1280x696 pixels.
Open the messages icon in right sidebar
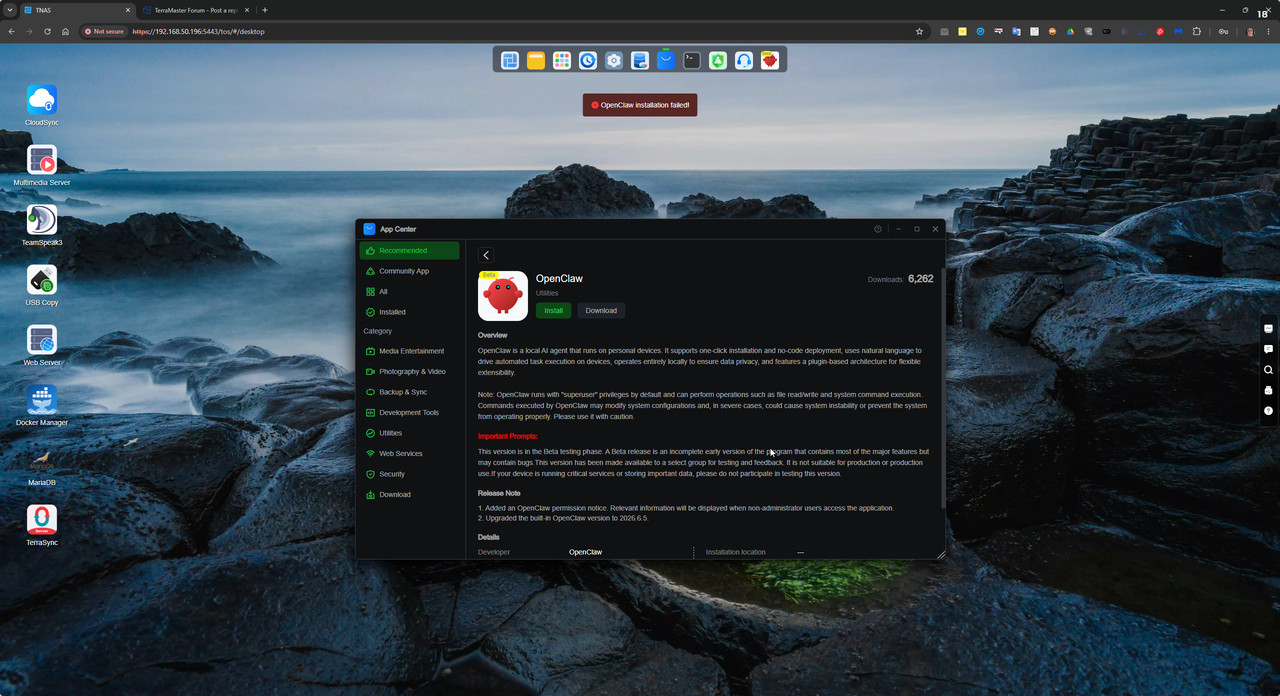coord(1268,349)
